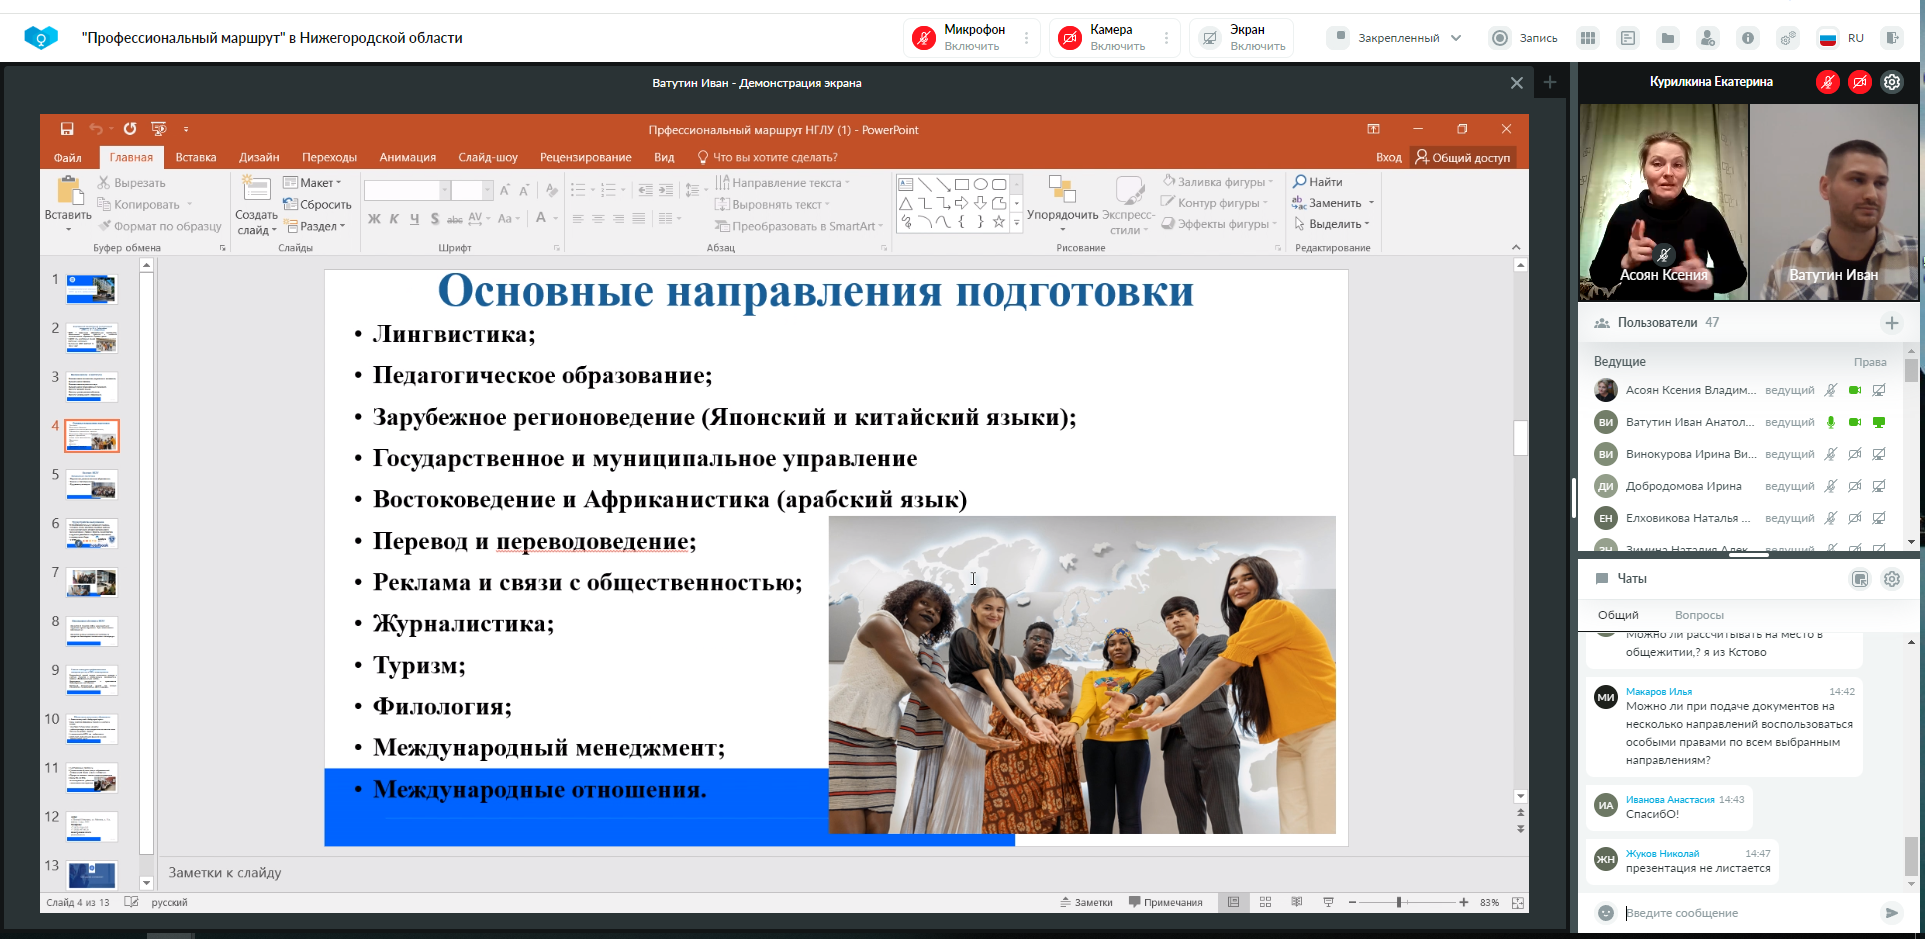Click the grid layout icon in top toolbar

pos(1587,38)
